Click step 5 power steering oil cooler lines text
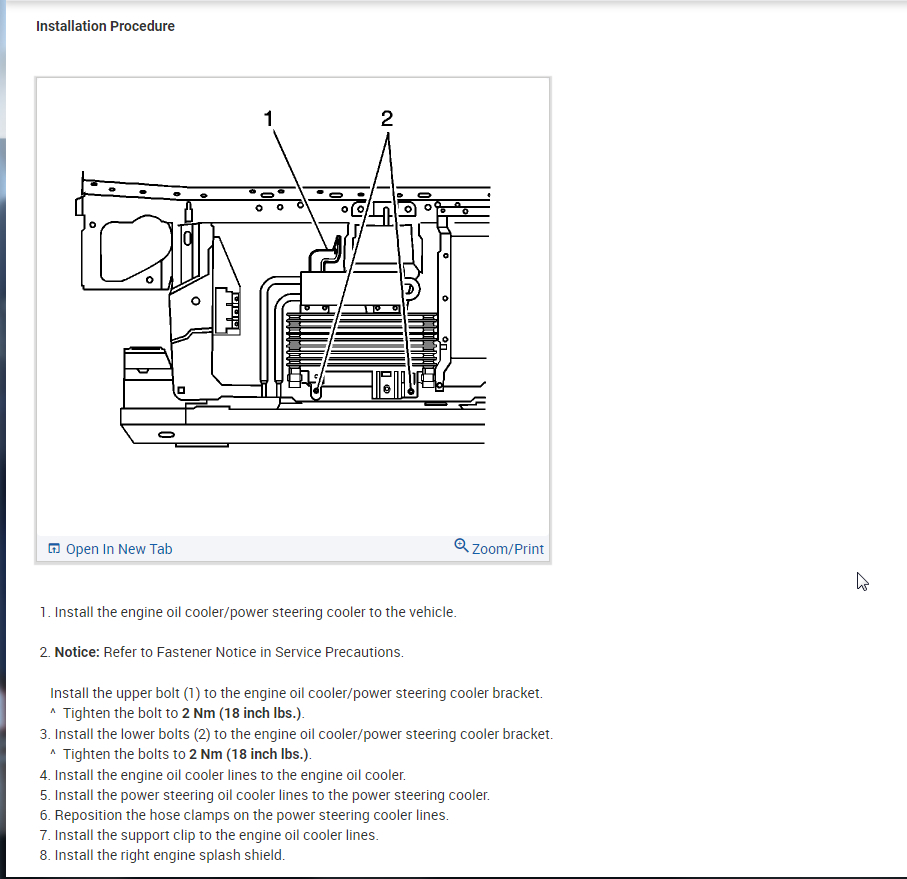 pyautogui.click(x=272, y=795)
